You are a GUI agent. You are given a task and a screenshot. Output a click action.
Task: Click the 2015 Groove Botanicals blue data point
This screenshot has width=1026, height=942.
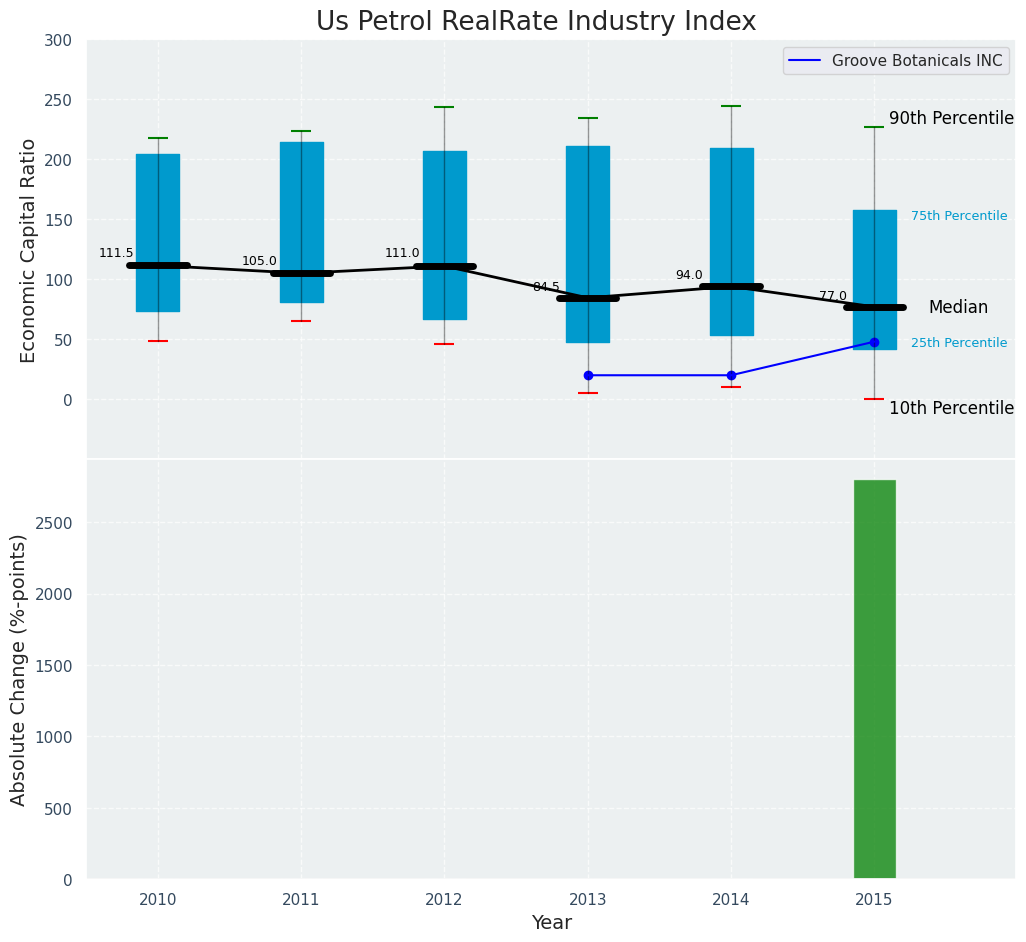874,342
